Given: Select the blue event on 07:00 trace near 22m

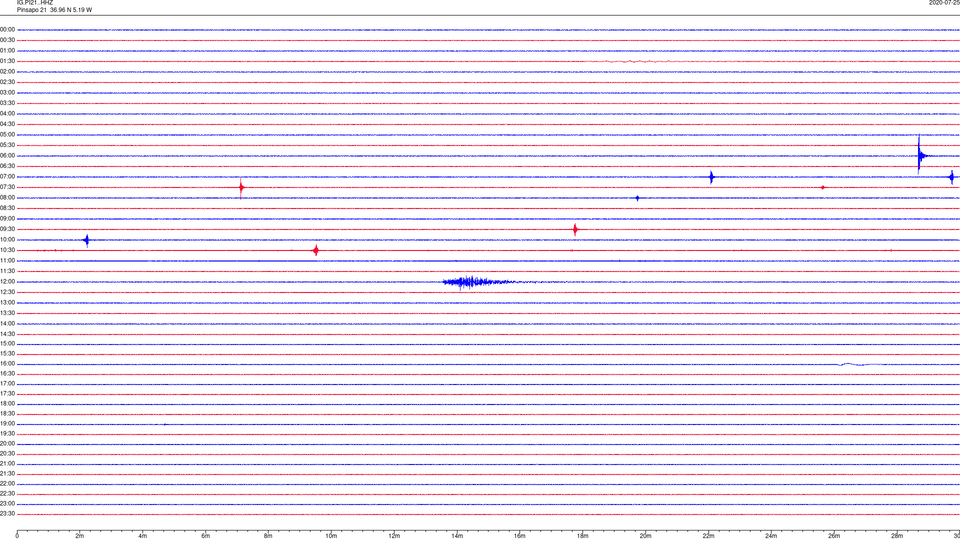Looking at the screenshot, I should click(x=711, y=177).
